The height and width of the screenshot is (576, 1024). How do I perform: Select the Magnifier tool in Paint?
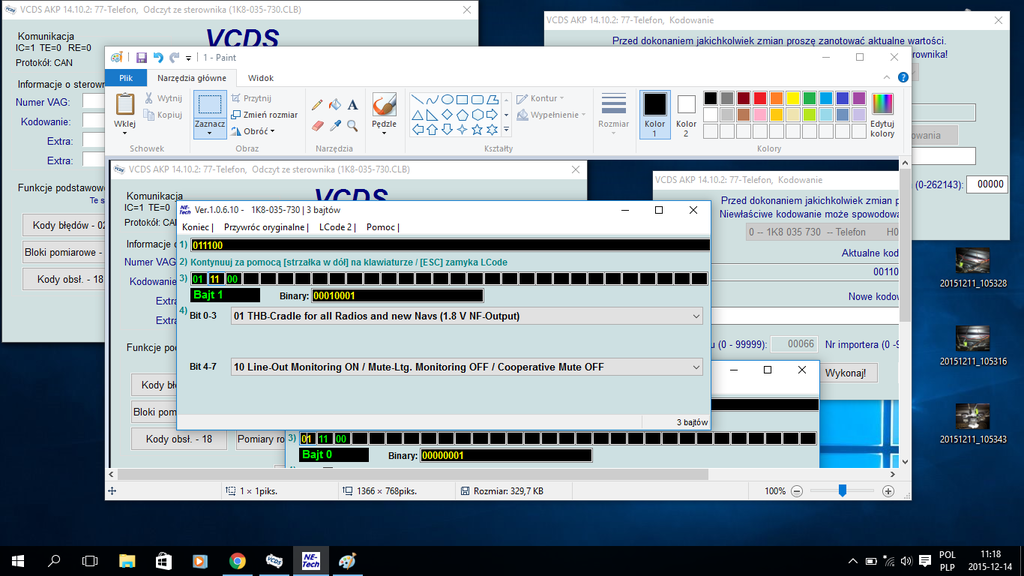point(352,126)
